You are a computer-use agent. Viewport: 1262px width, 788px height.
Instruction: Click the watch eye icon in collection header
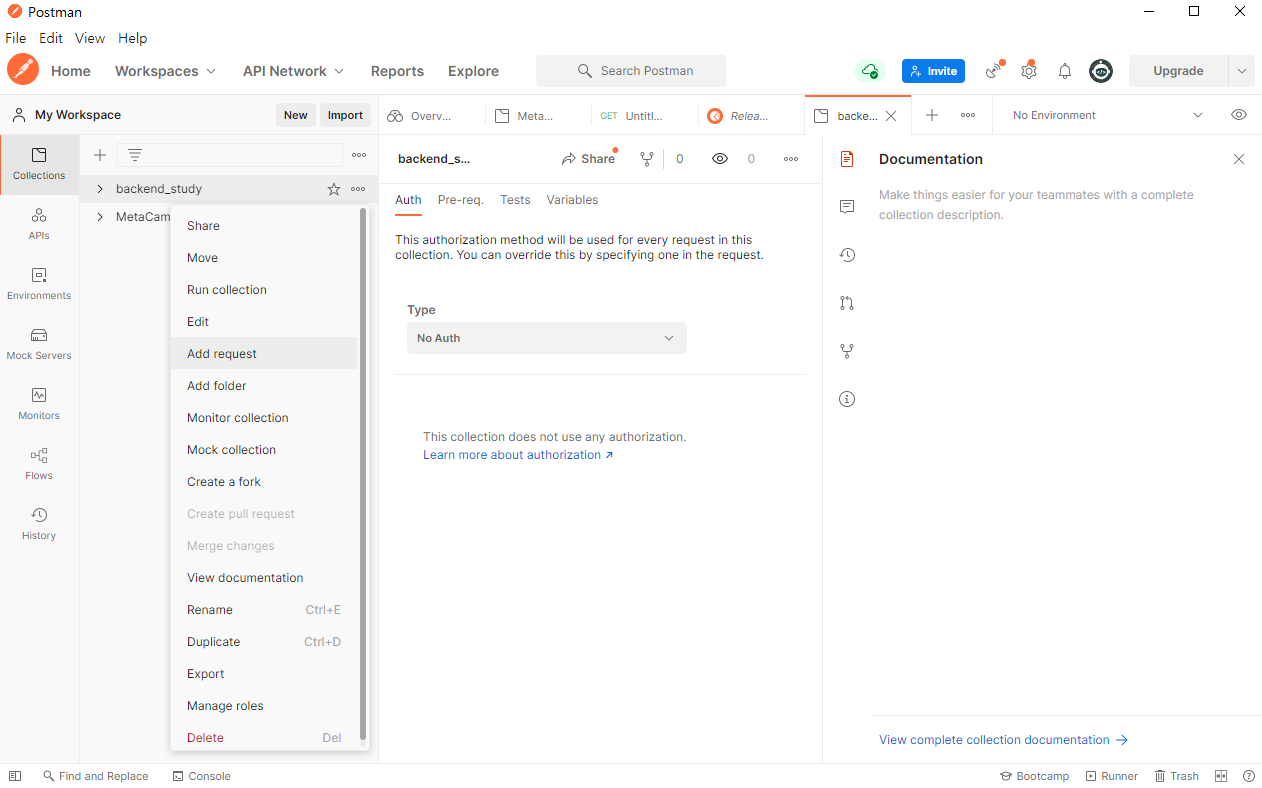720,159
